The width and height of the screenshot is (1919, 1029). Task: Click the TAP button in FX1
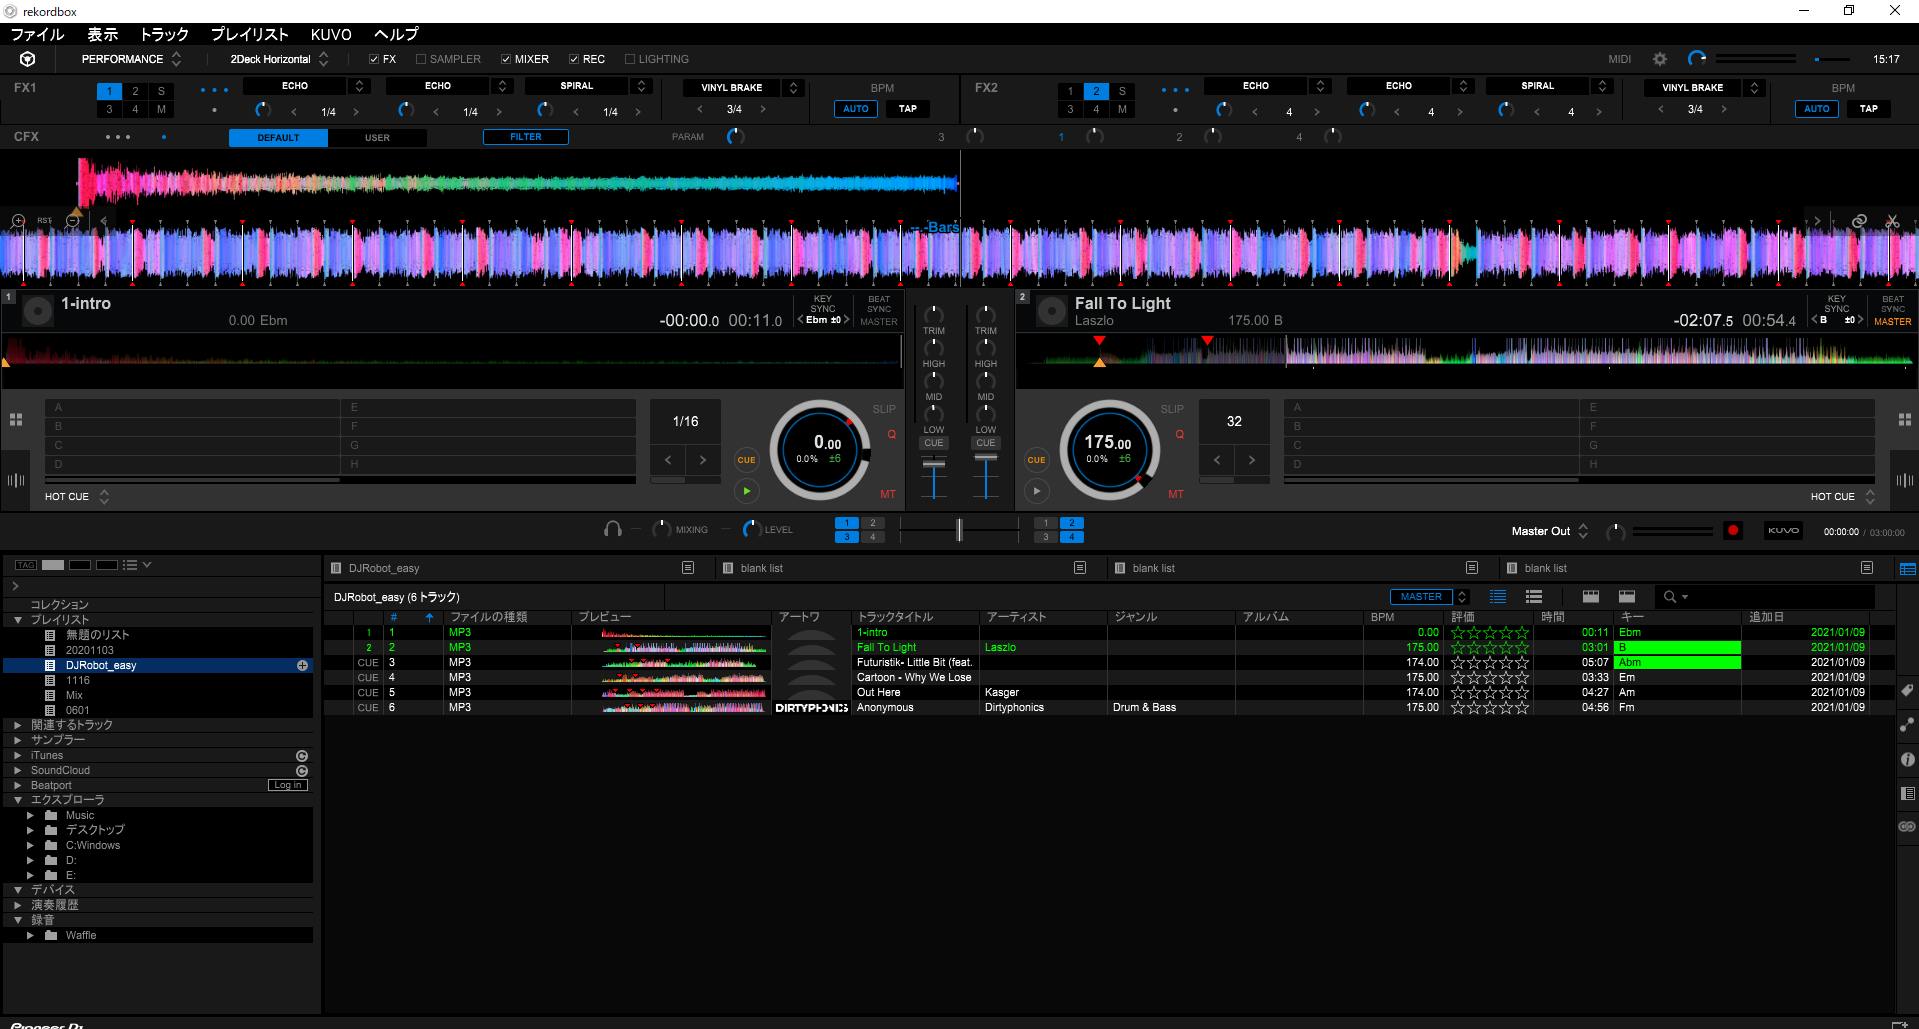coord(907,109)
